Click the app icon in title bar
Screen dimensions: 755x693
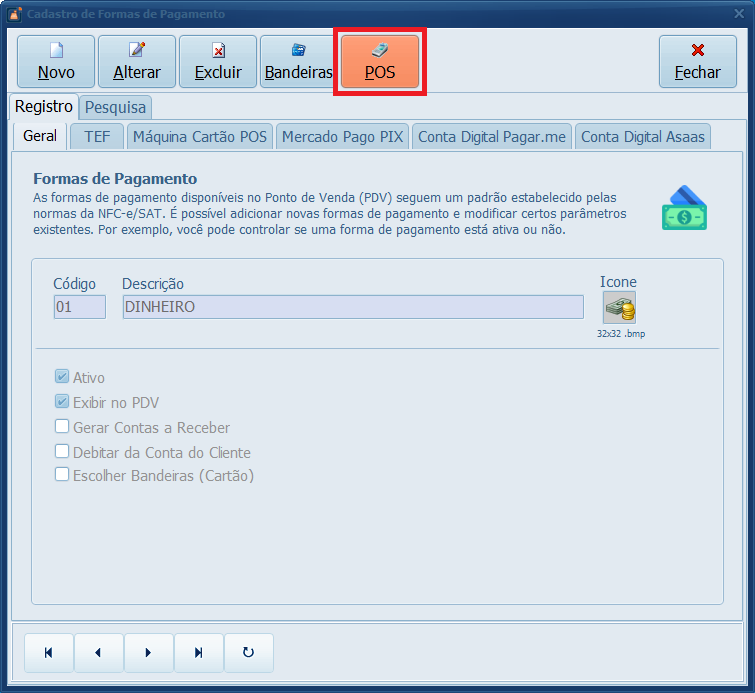14,14
